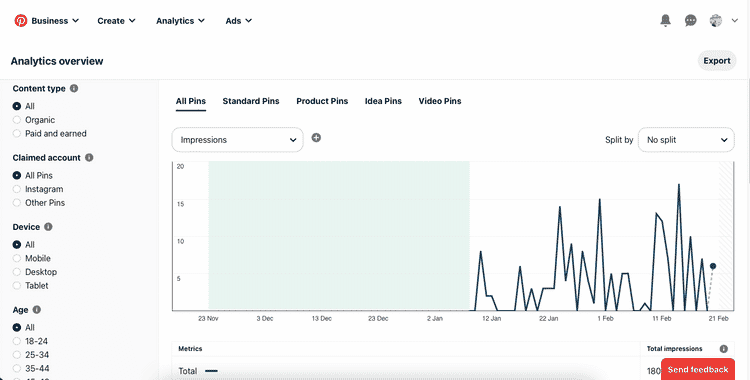Click the profile avatar icon

point(716,21)
